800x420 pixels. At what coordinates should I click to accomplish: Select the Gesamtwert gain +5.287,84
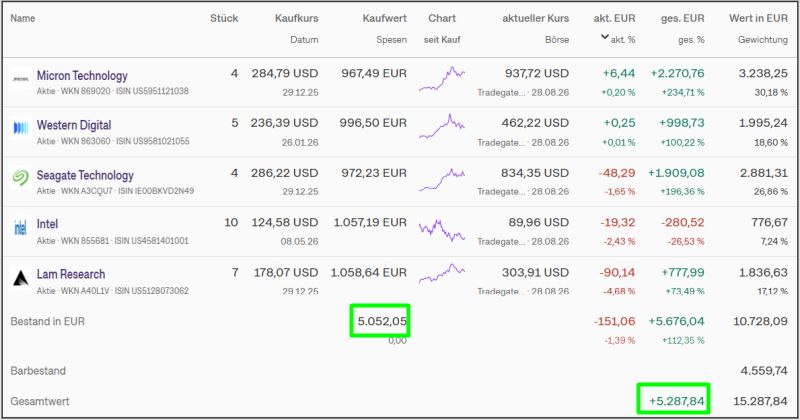(x=677, y=401)
